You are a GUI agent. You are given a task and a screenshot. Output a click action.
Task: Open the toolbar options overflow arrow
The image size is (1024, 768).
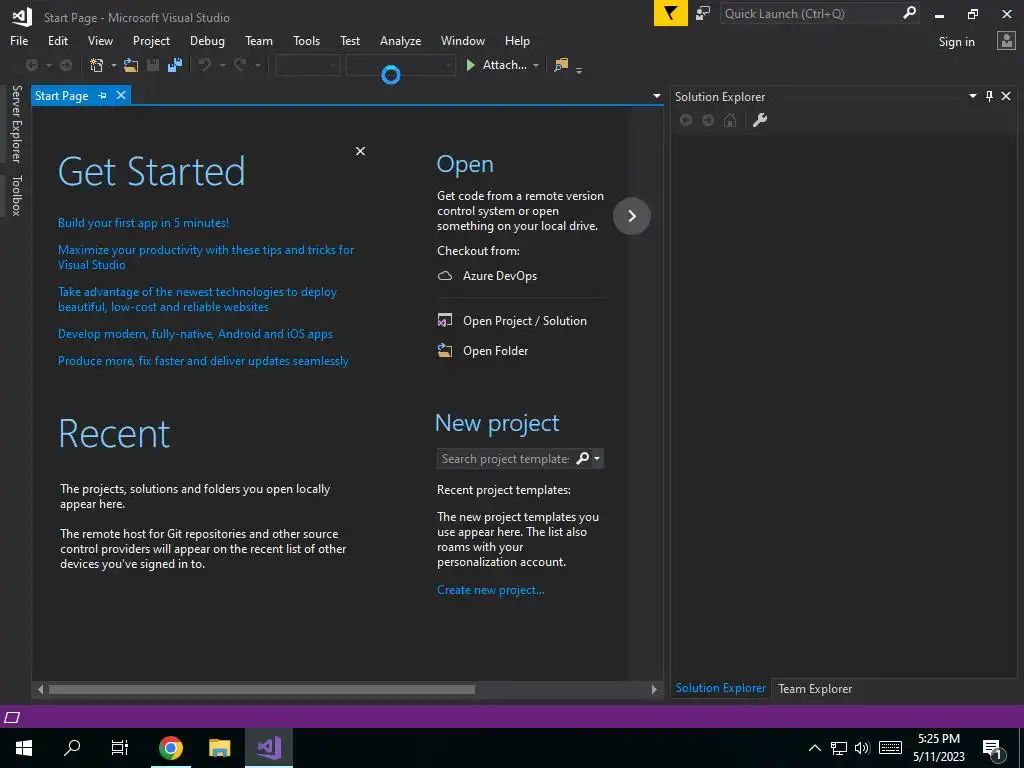click(x=579, y=69)
